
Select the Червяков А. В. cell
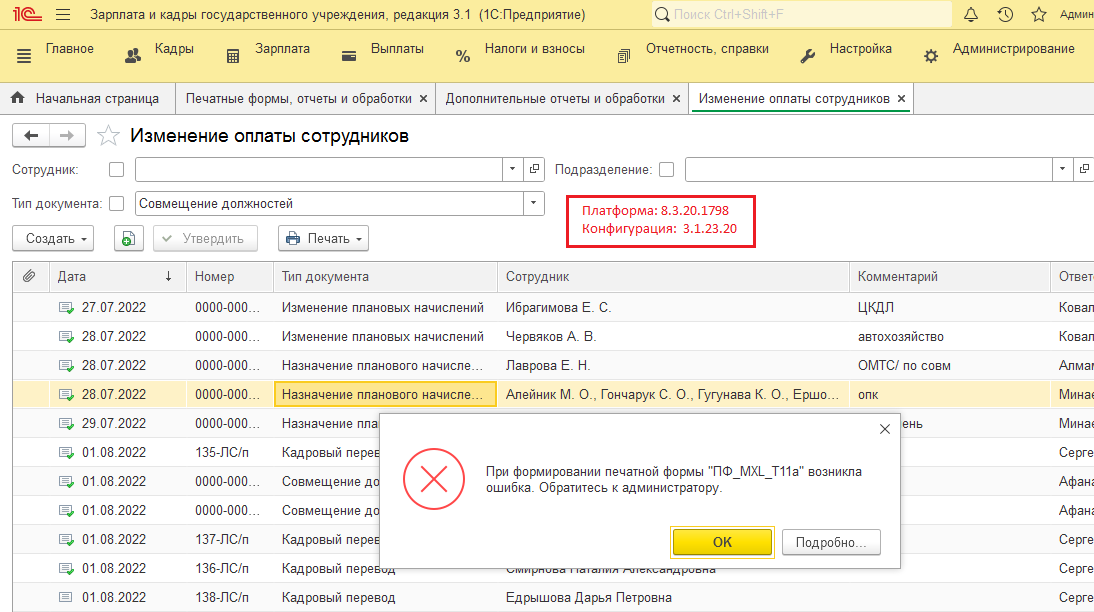pyautogui.click(x=673, y=336)
